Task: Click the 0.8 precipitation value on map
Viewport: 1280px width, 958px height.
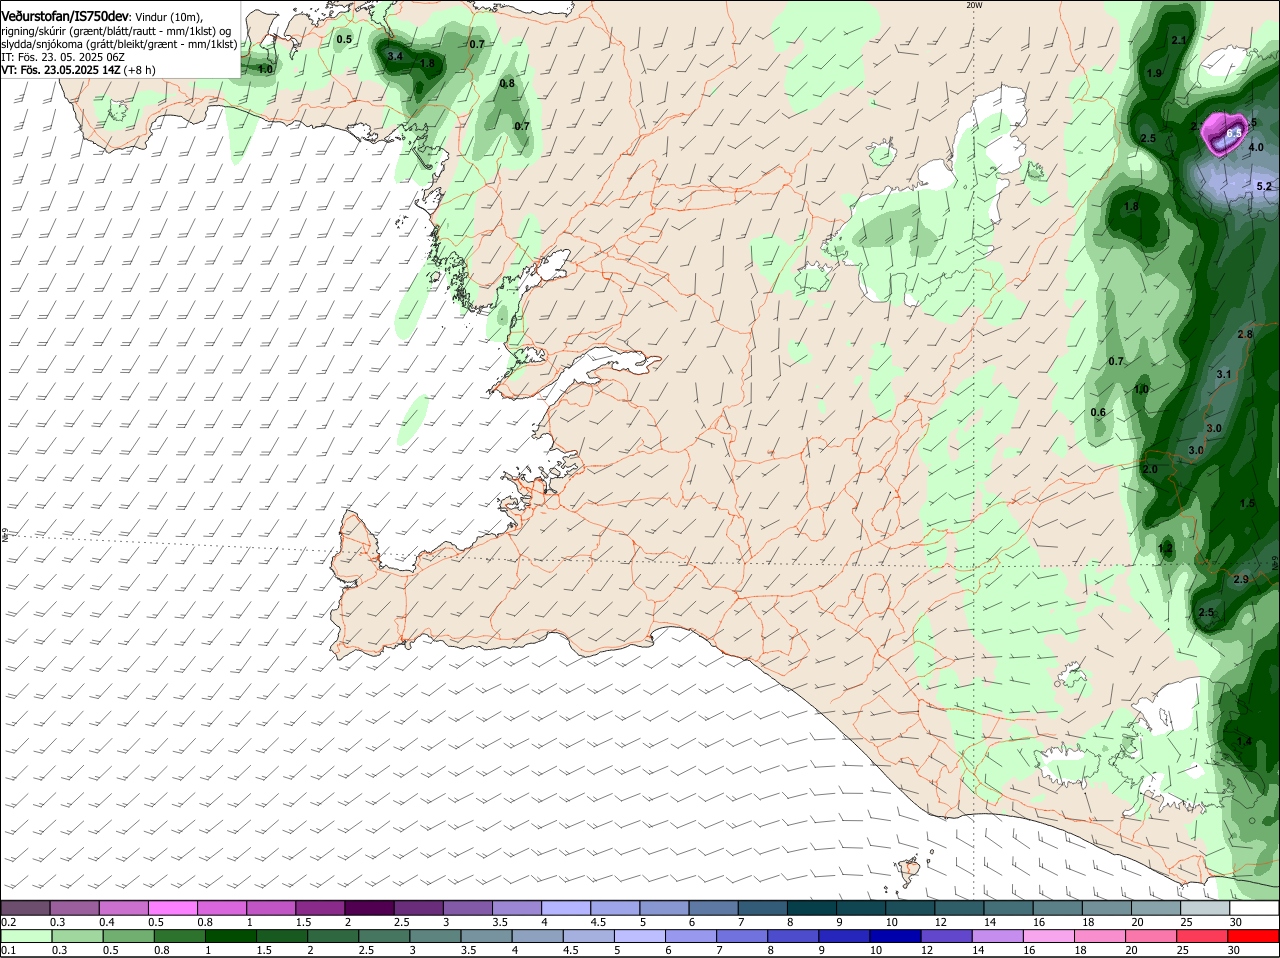Action: [507, 83]
